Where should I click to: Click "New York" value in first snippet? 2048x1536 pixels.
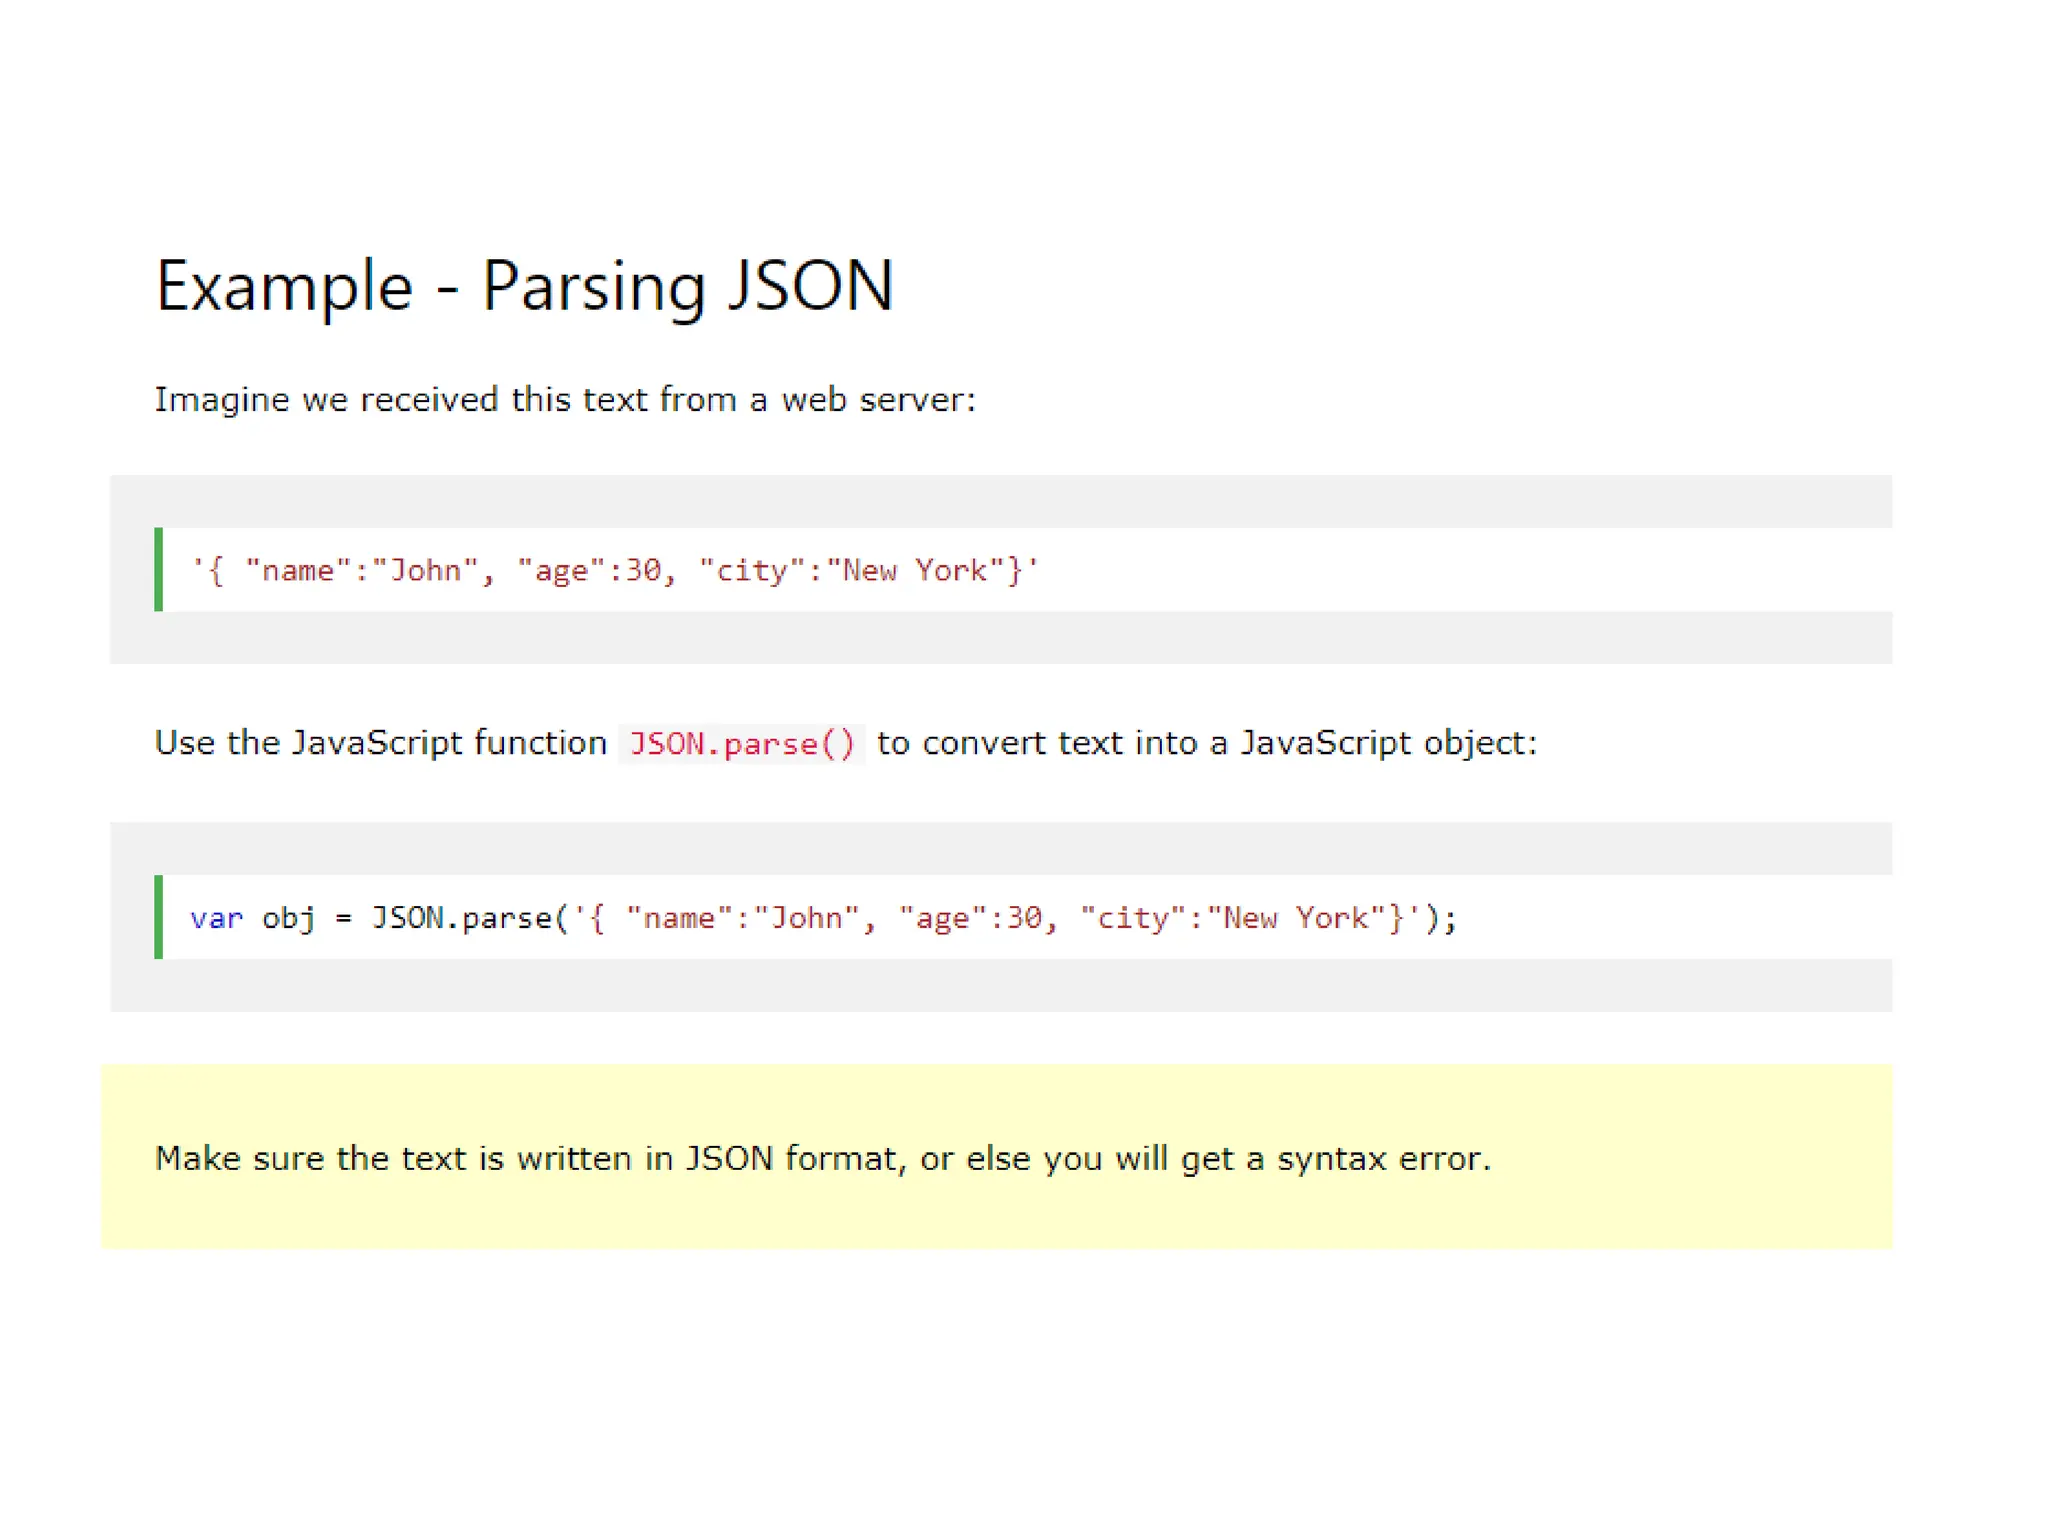(x=914, y=570)
